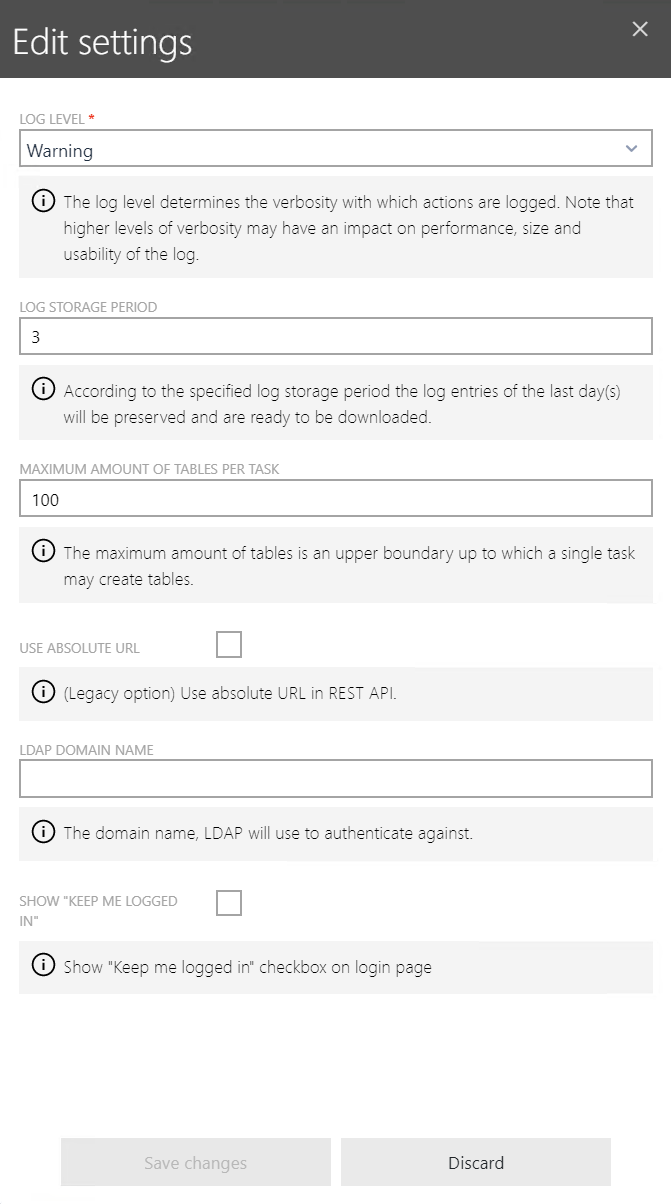This screenshot has height=1204, width=671.
Task: Click the log level info icon
Action: point(42,201)
